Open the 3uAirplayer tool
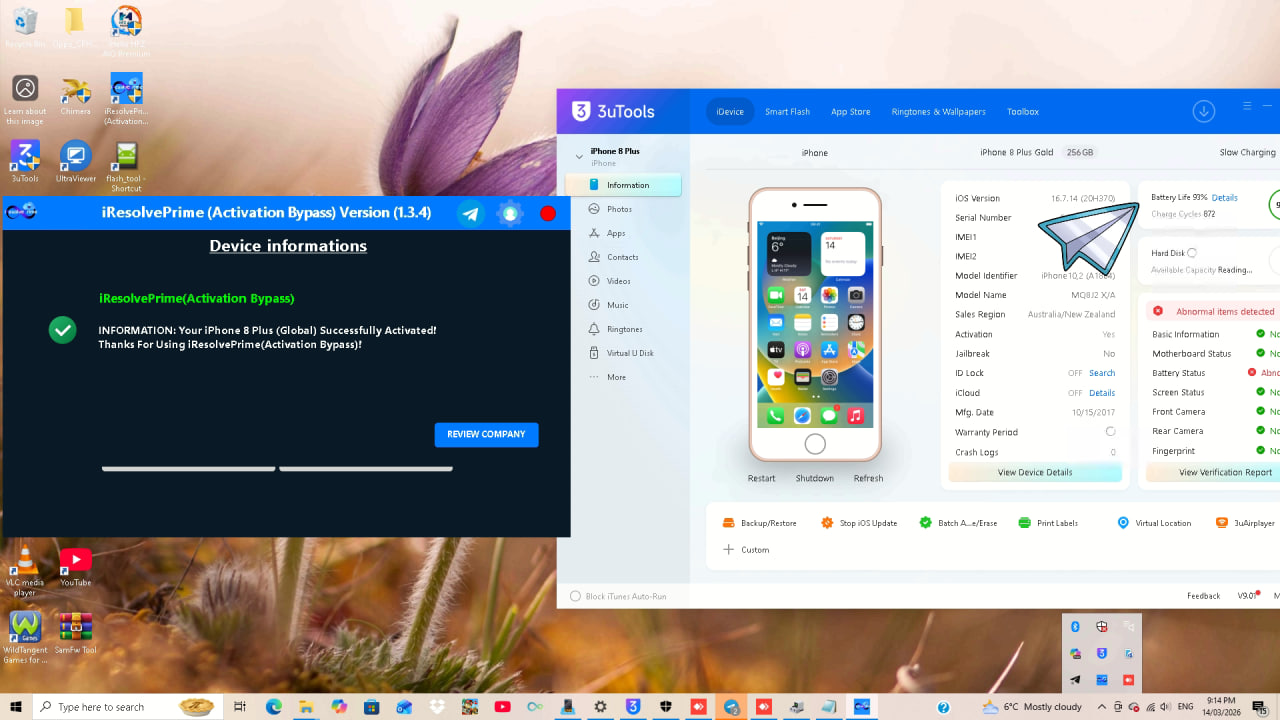Image resolution: width=1280 pixels, height=720 pixels. (x=1245, y=523)
